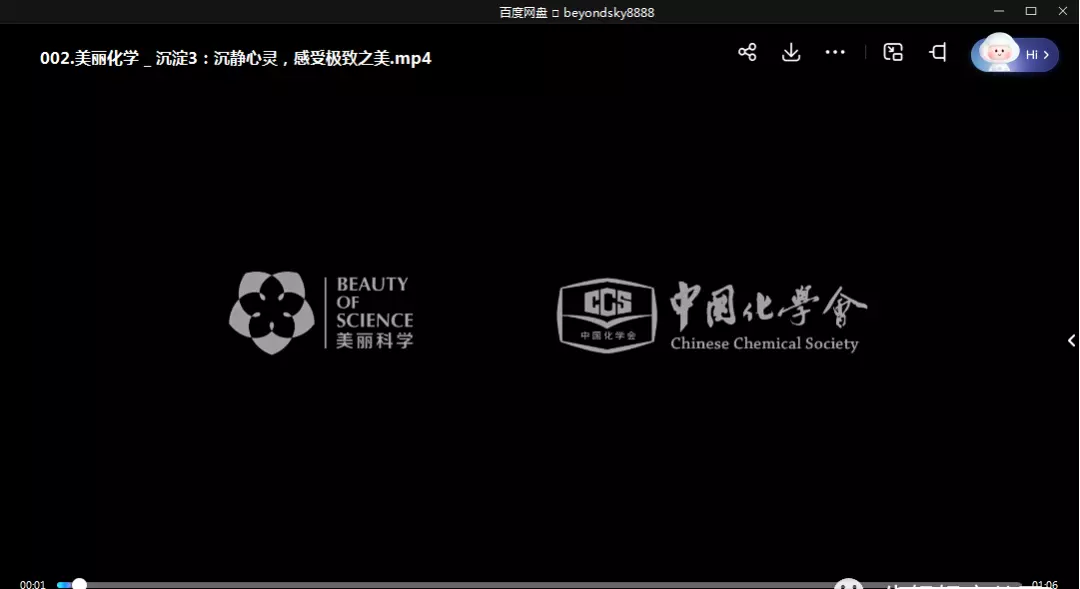The height and width of the screenshot is (589, 1080).
Task: Click the Chinese Chemical Society logo in the video
Action: [712, 316]
